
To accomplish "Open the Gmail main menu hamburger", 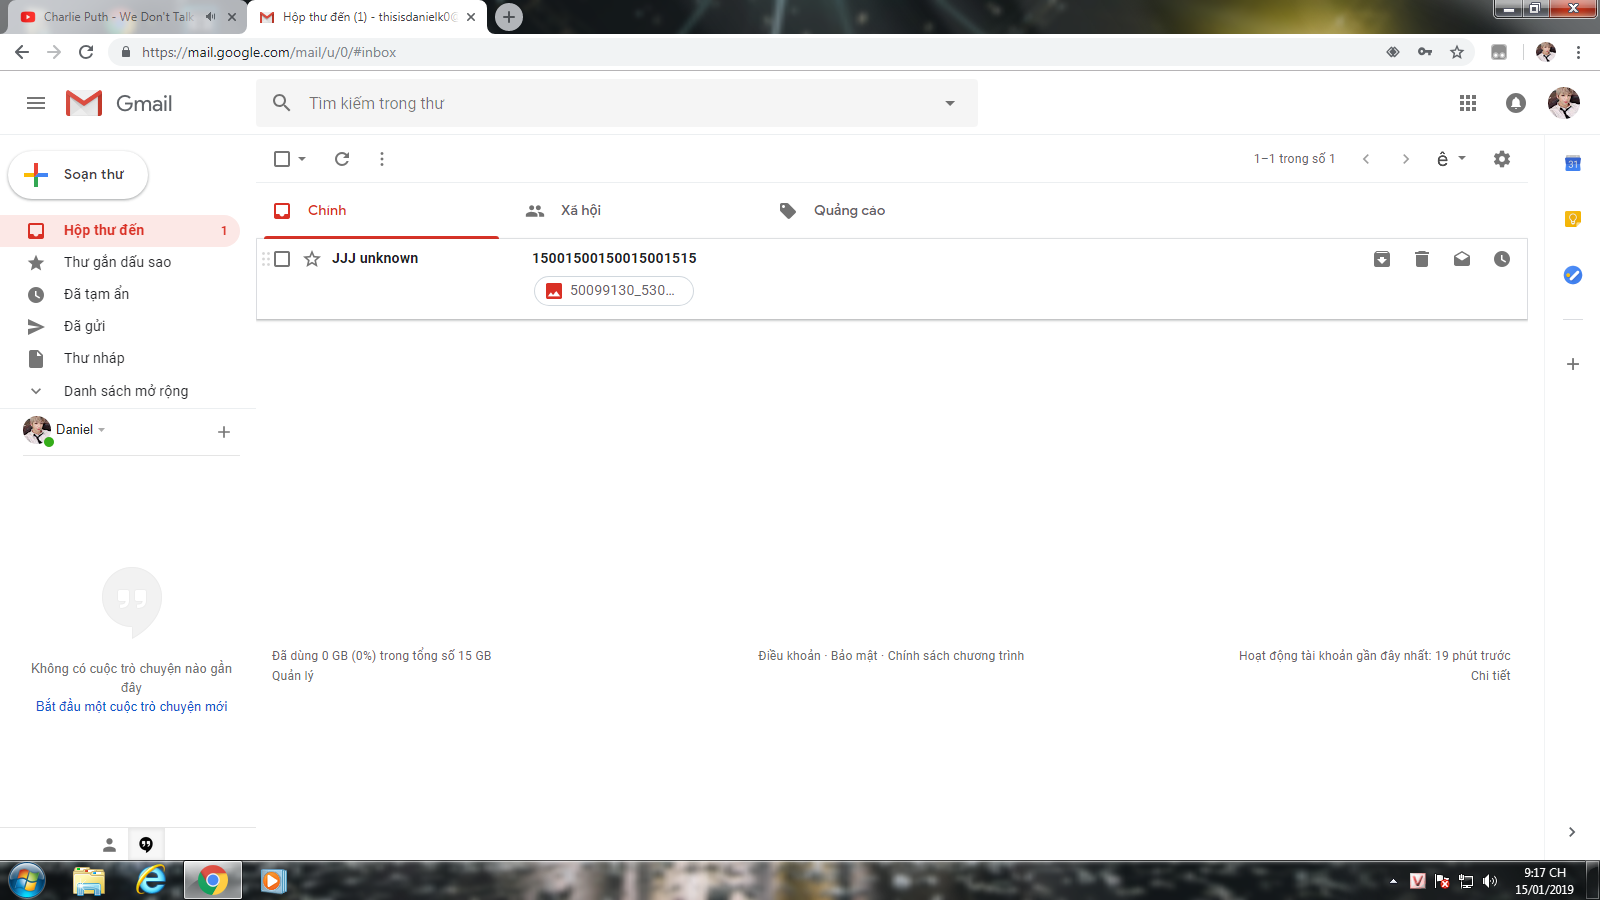I will (x=36, y=103).
